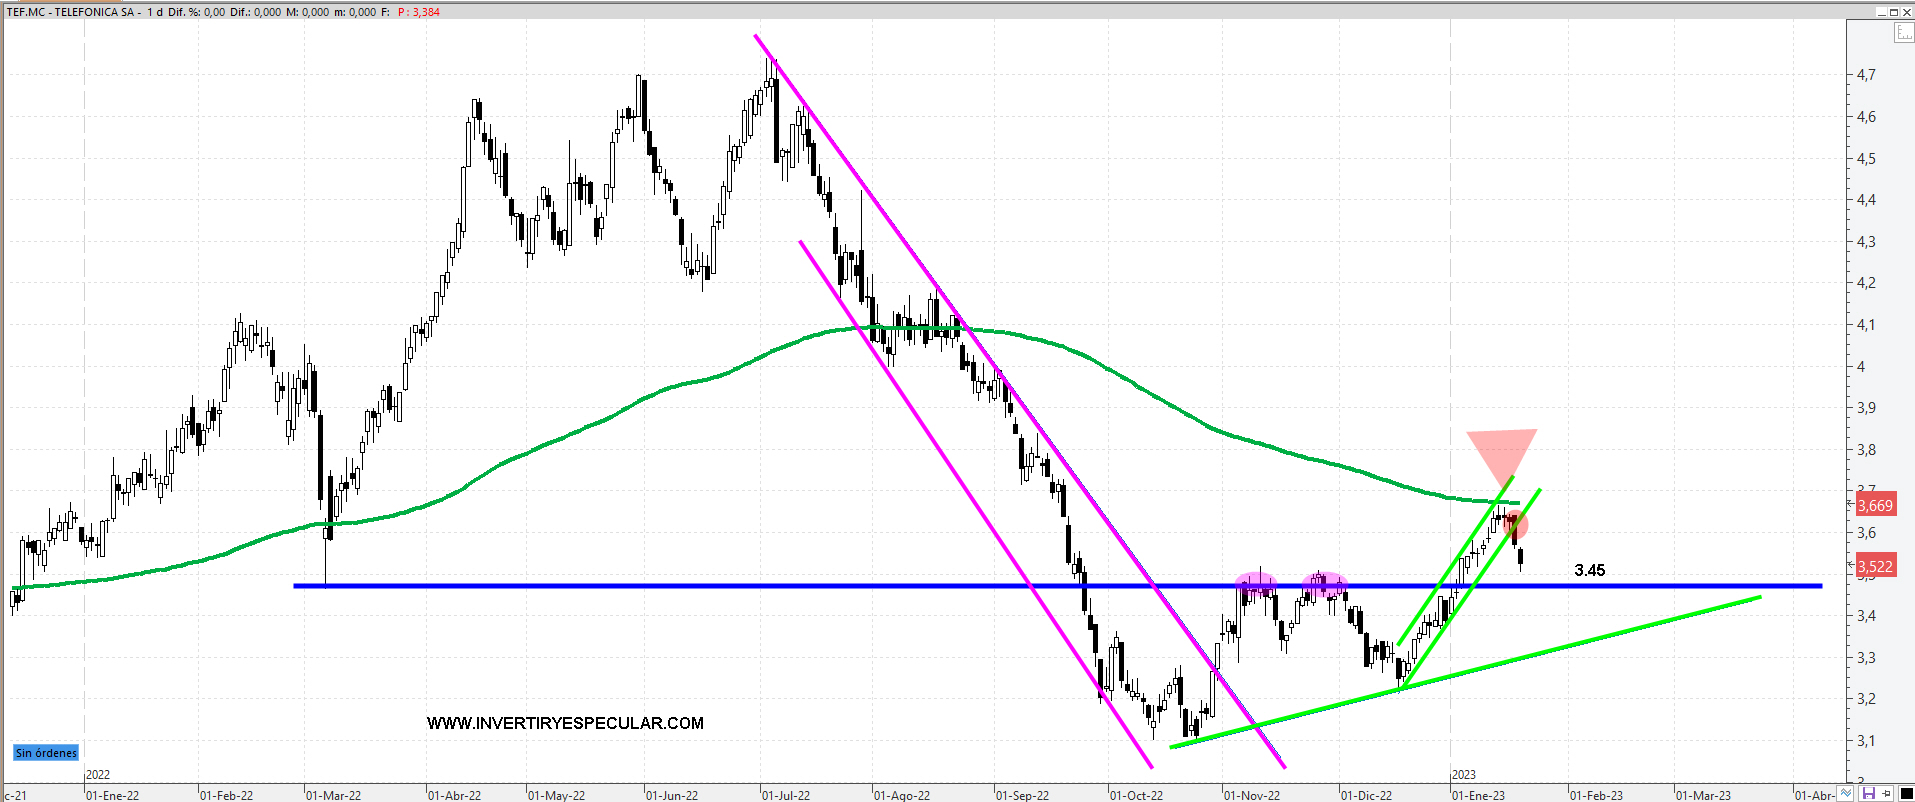Click the red 3,522 price label
The height and width of the screenshot is (802, 1915).
pyautogui.click(x=1875, y=567)
